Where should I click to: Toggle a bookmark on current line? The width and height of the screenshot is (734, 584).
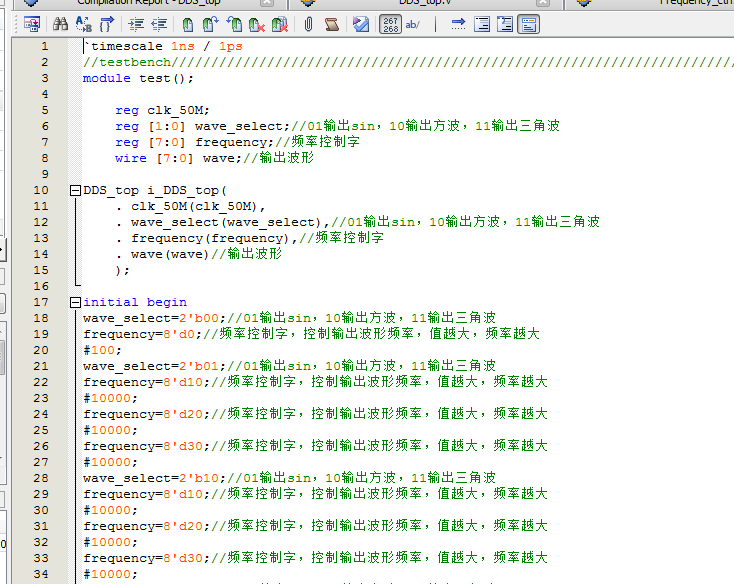[188, 24]
